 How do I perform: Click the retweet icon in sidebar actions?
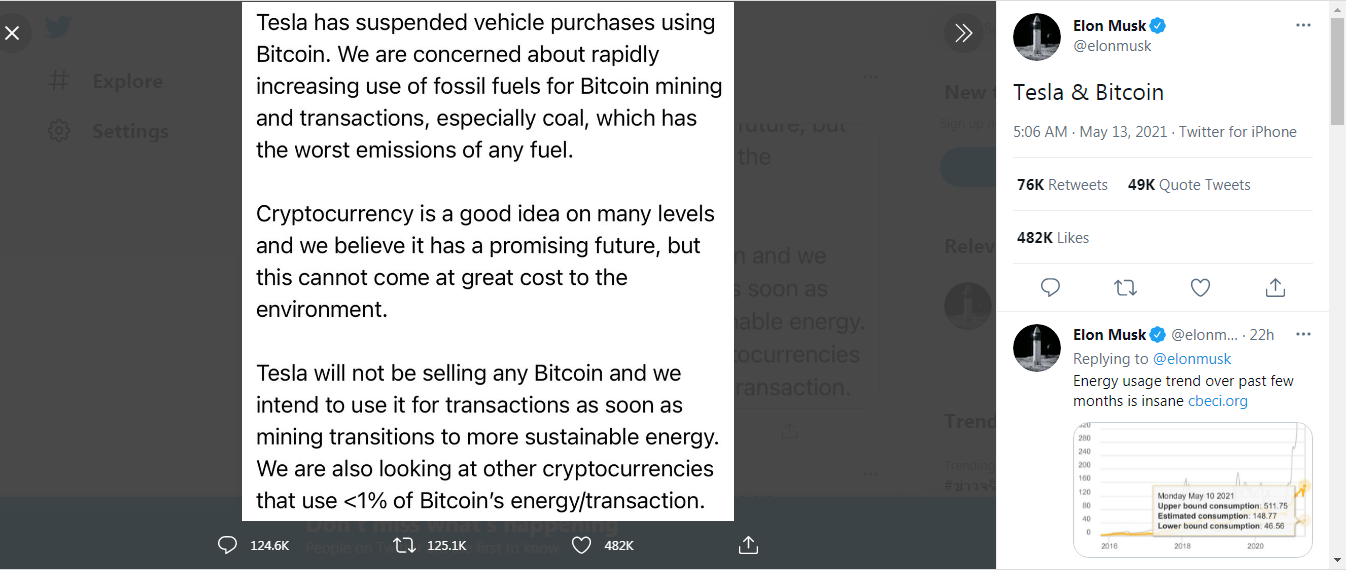tap(1125, 288)
